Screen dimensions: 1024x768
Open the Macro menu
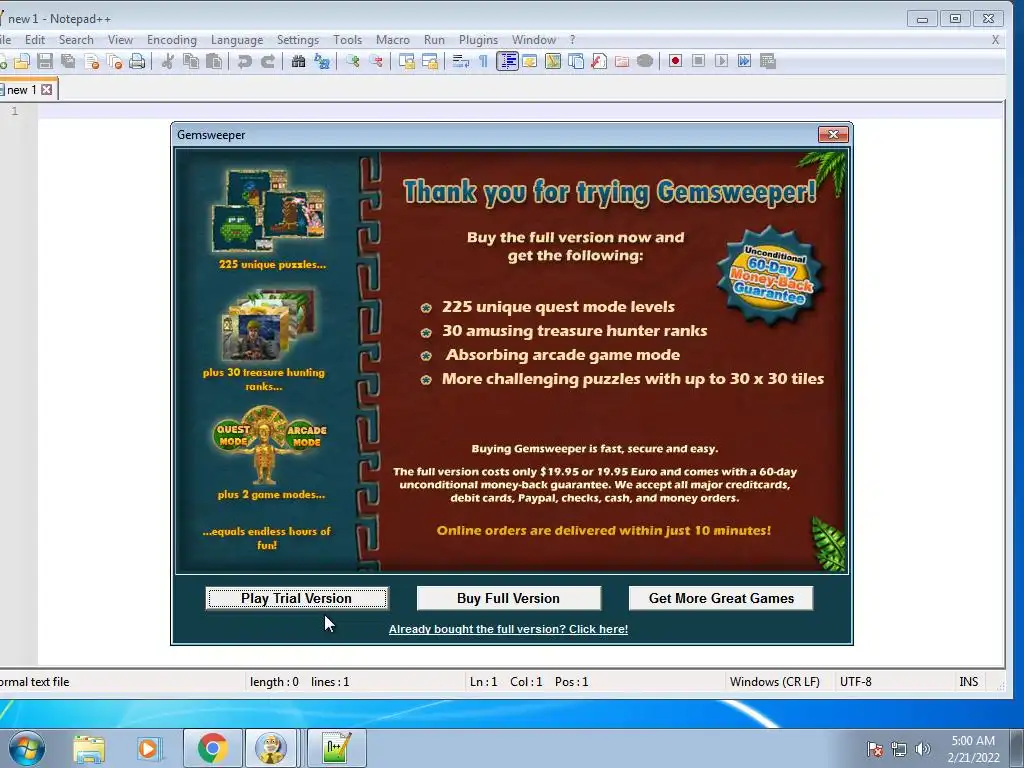(392, 40)
